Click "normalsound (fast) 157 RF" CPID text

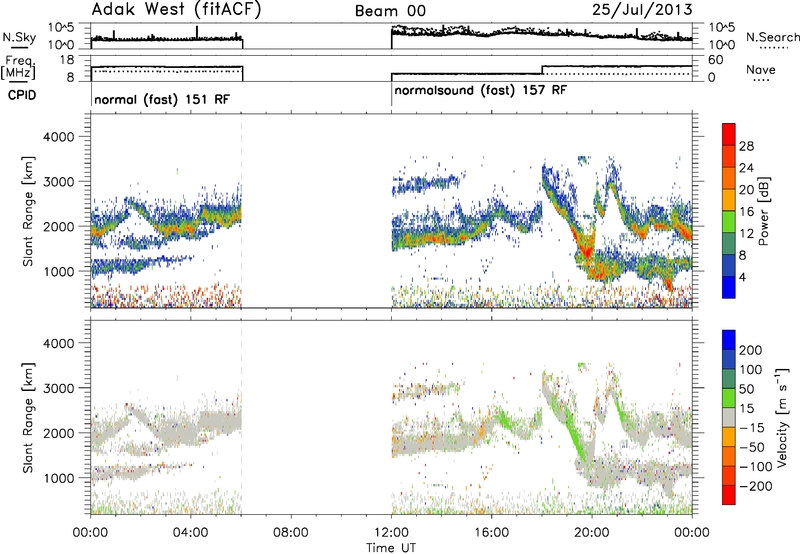click(x=481, y=90)
